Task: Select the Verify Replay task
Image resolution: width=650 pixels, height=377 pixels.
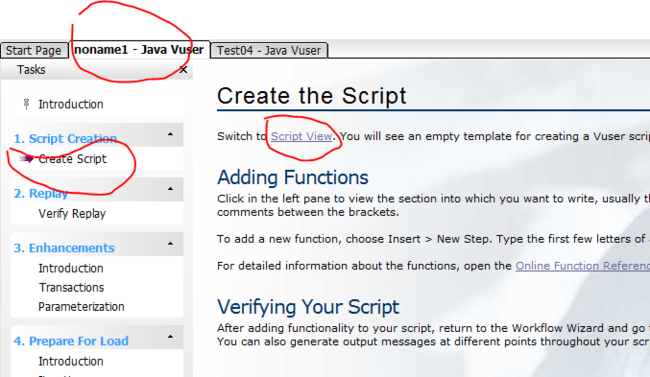Action: 72,214
